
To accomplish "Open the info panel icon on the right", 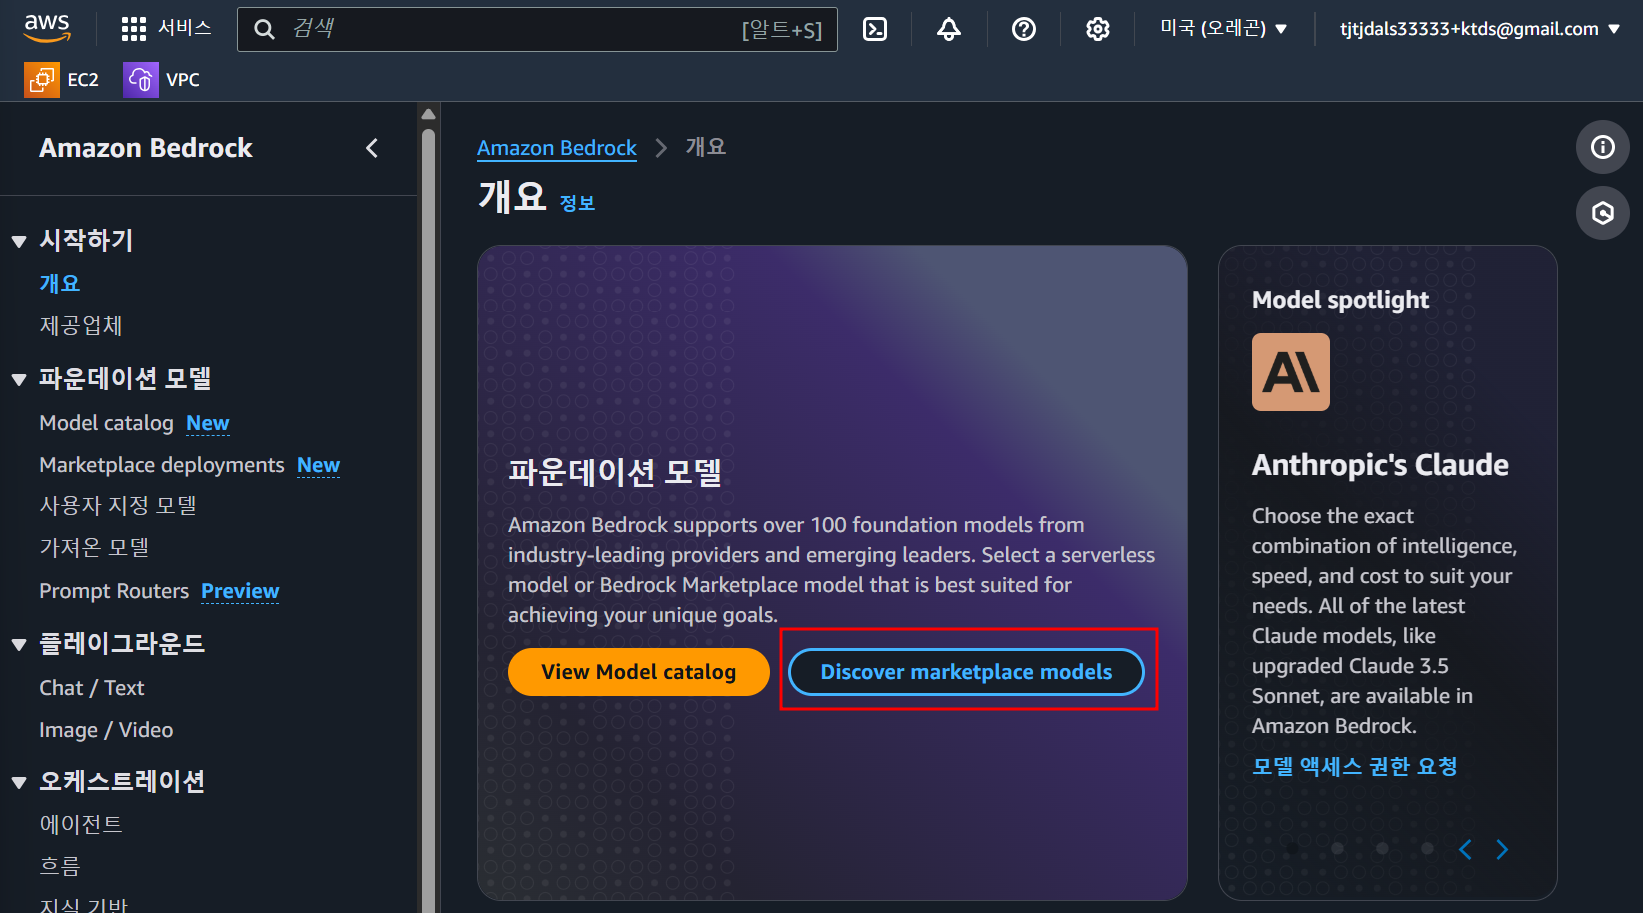I will pyautogui.click(x=1603, y=148).
